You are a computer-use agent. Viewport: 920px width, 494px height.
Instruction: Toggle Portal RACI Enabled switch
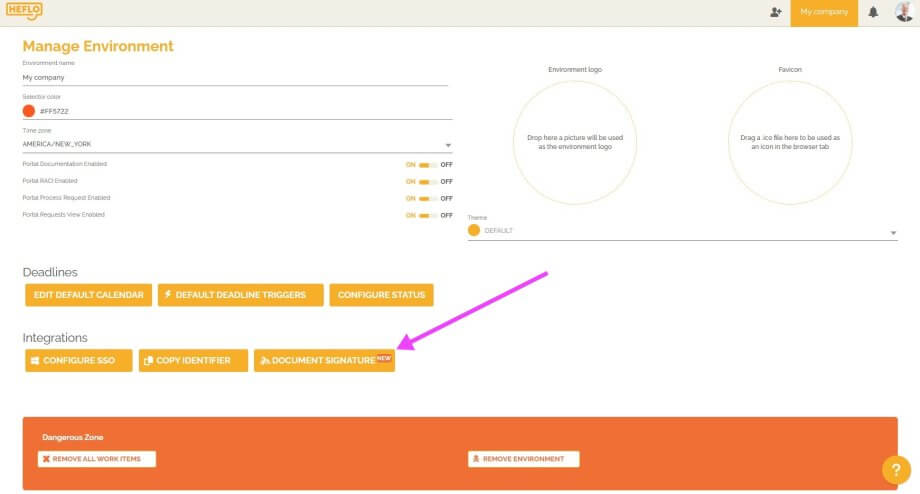[428, 182]
